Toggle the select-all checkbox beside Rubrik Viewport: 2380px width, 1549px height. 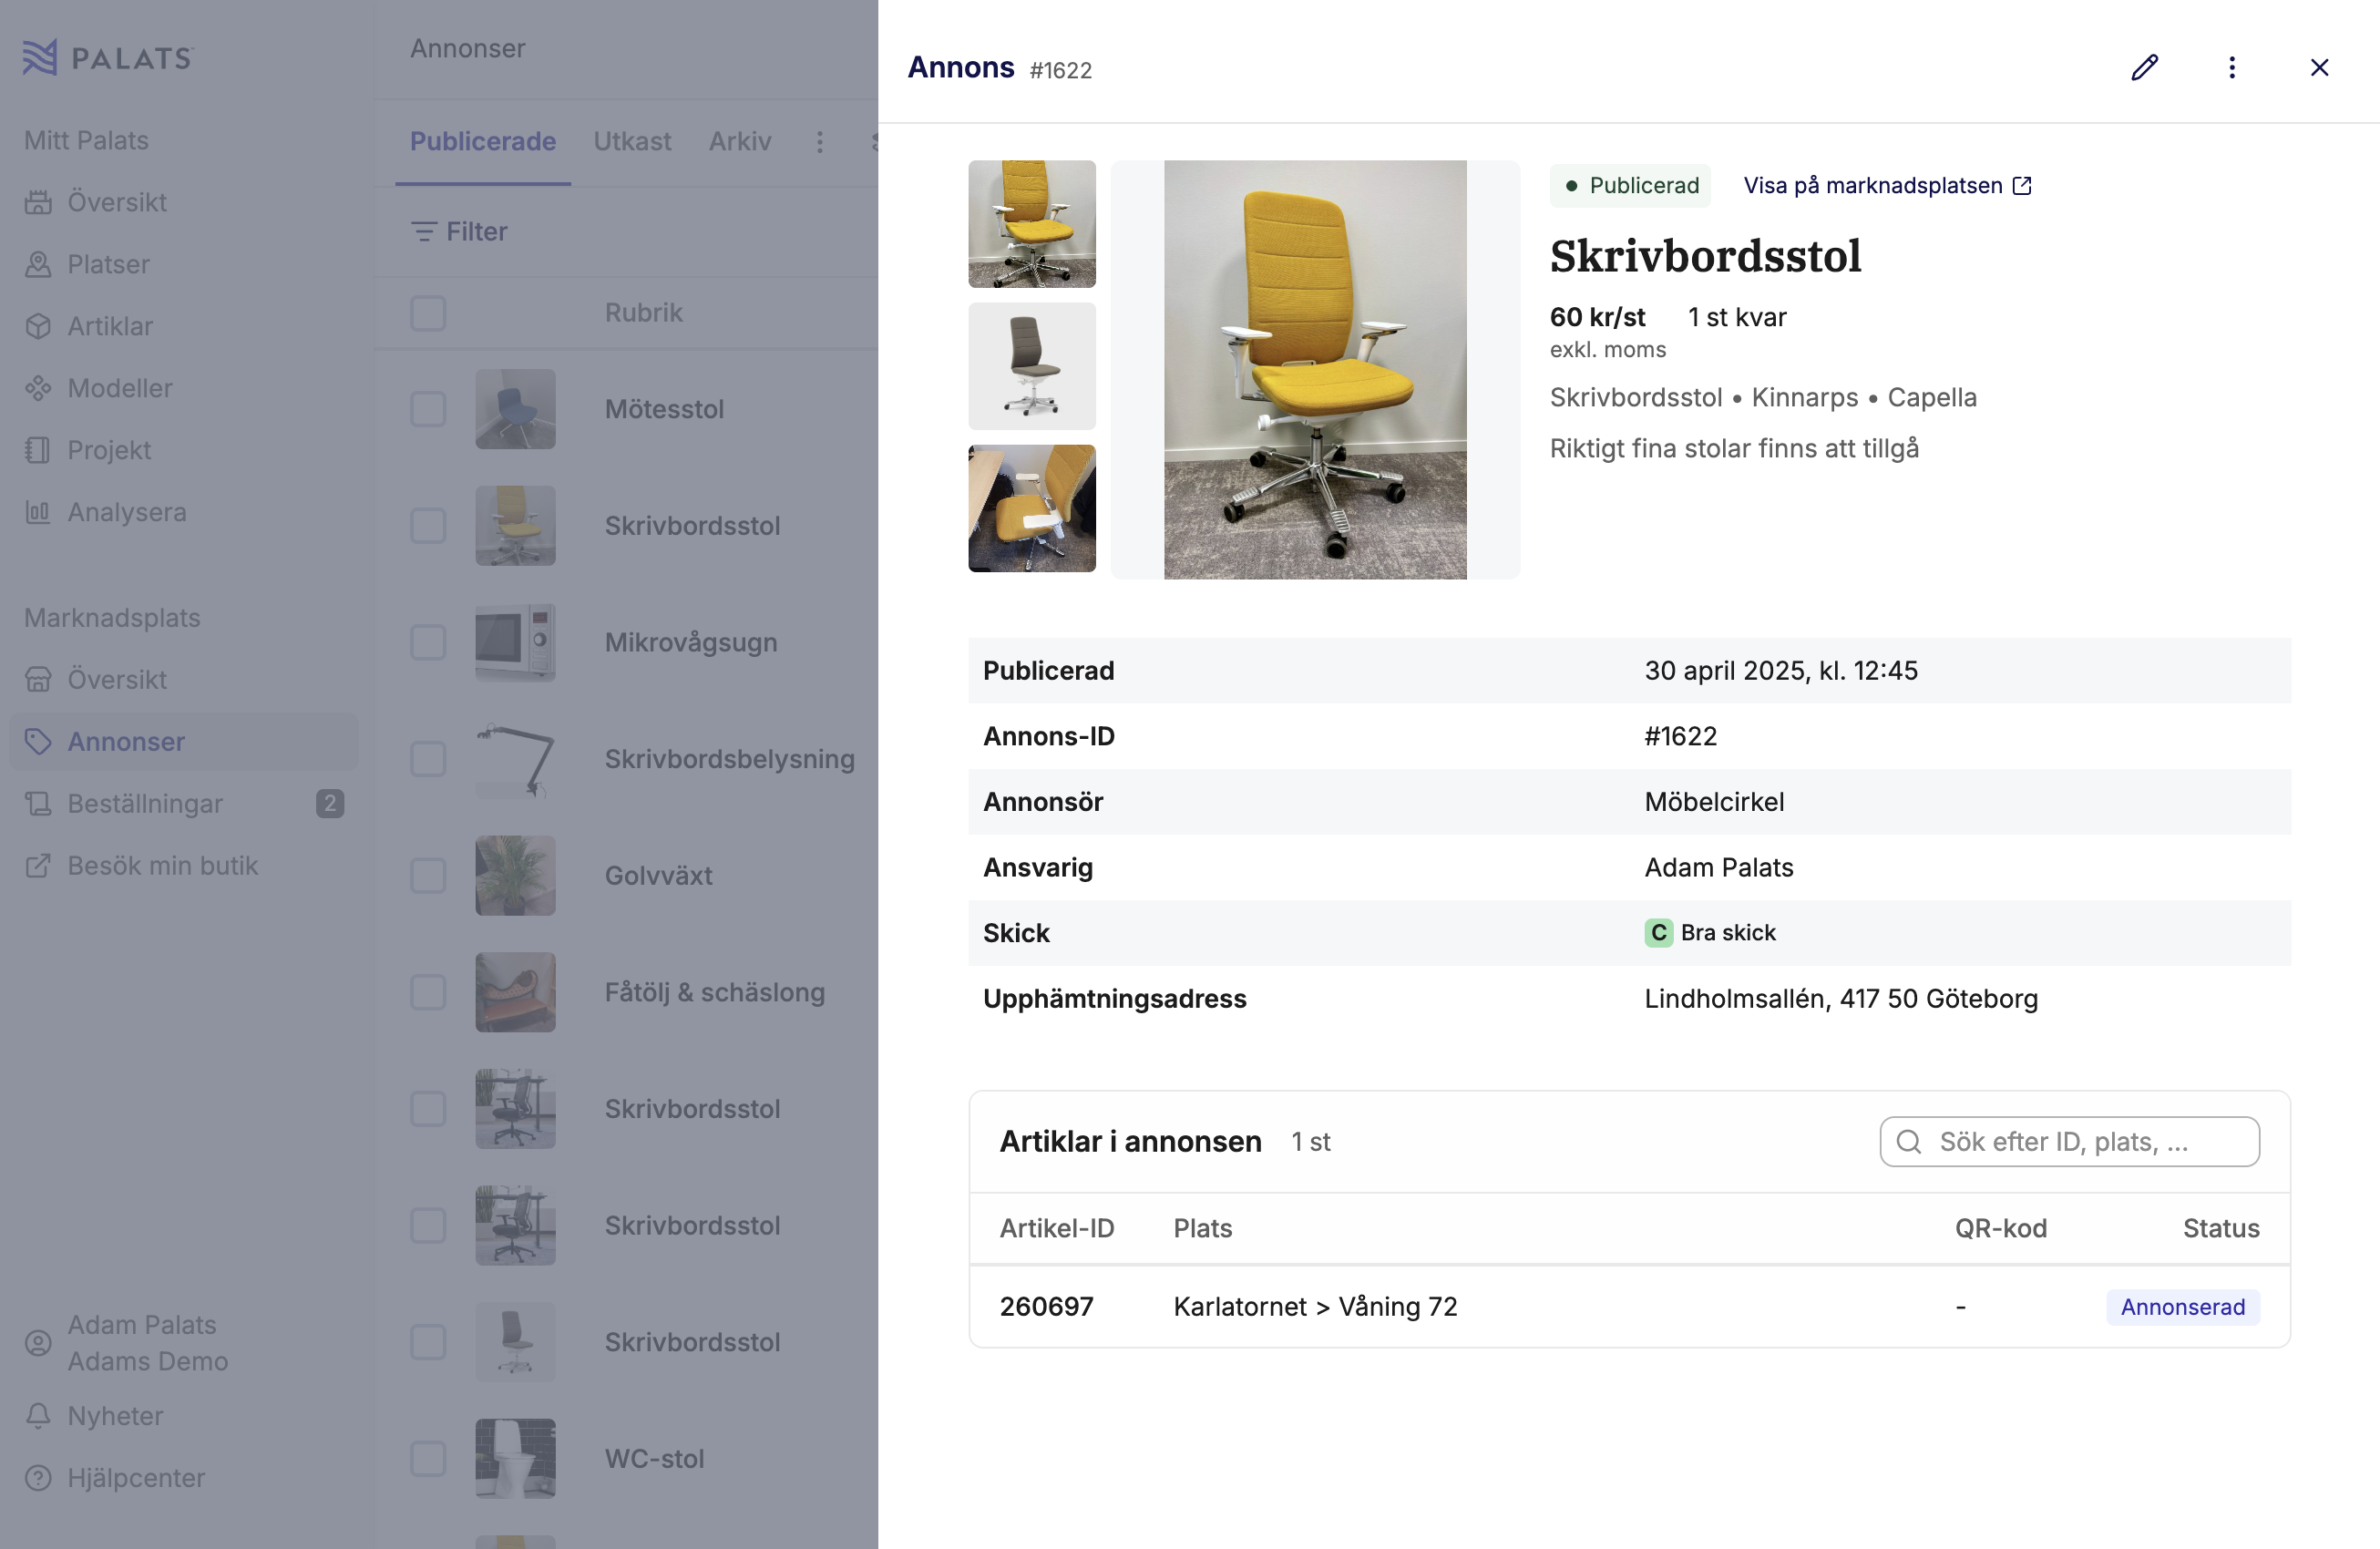coord(428,313)
